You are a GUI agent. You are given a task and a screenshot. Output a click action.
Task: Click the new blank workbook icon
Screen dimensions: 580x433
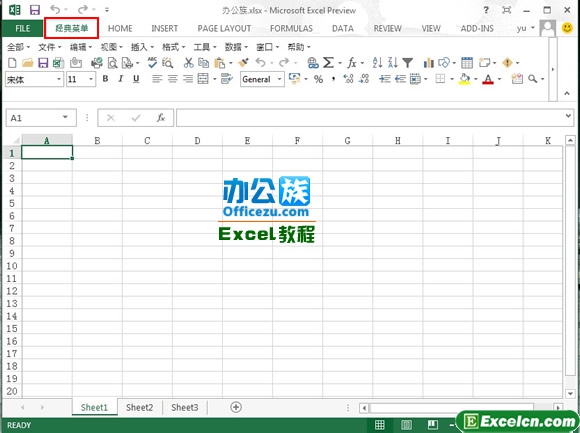12,63
